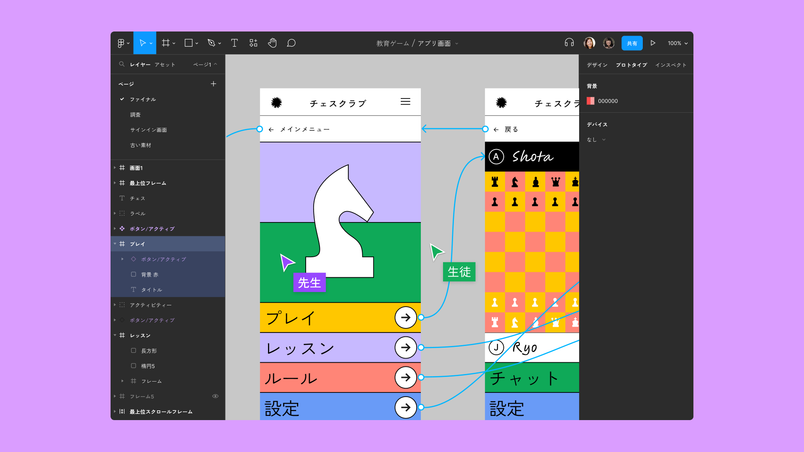Expand the 画面1 layer
The width and height of the screenshot is (804, 452).
click(x=115, y=168)
